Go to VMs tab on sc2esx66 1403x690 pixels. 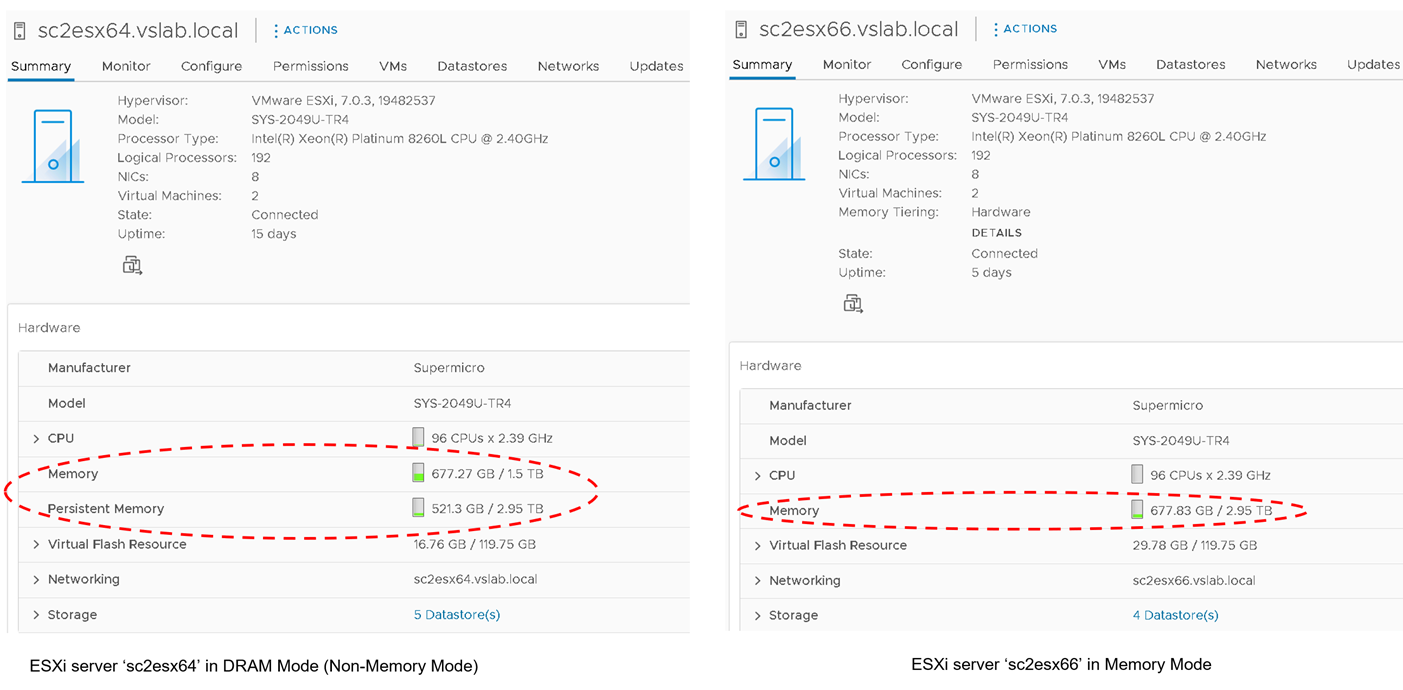pos(1112,64)
